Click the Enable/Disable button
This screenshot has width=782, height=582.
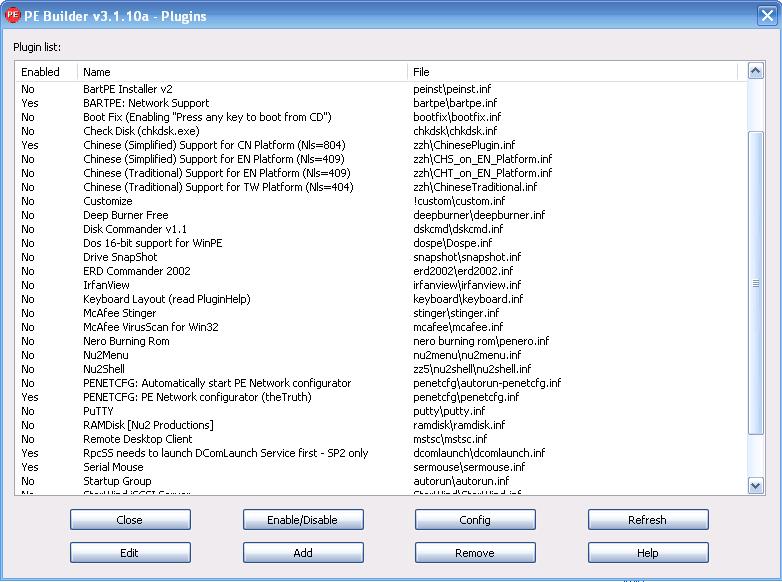(x=303, y=520)
